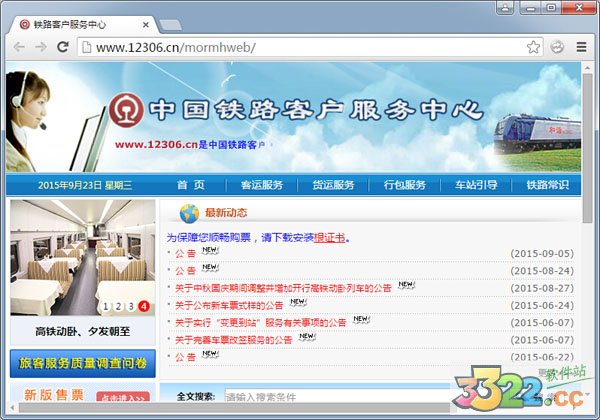This screenshot has height=420, width=600.
Task: Click the 新版售票 banner
Action: coord(83,392)
